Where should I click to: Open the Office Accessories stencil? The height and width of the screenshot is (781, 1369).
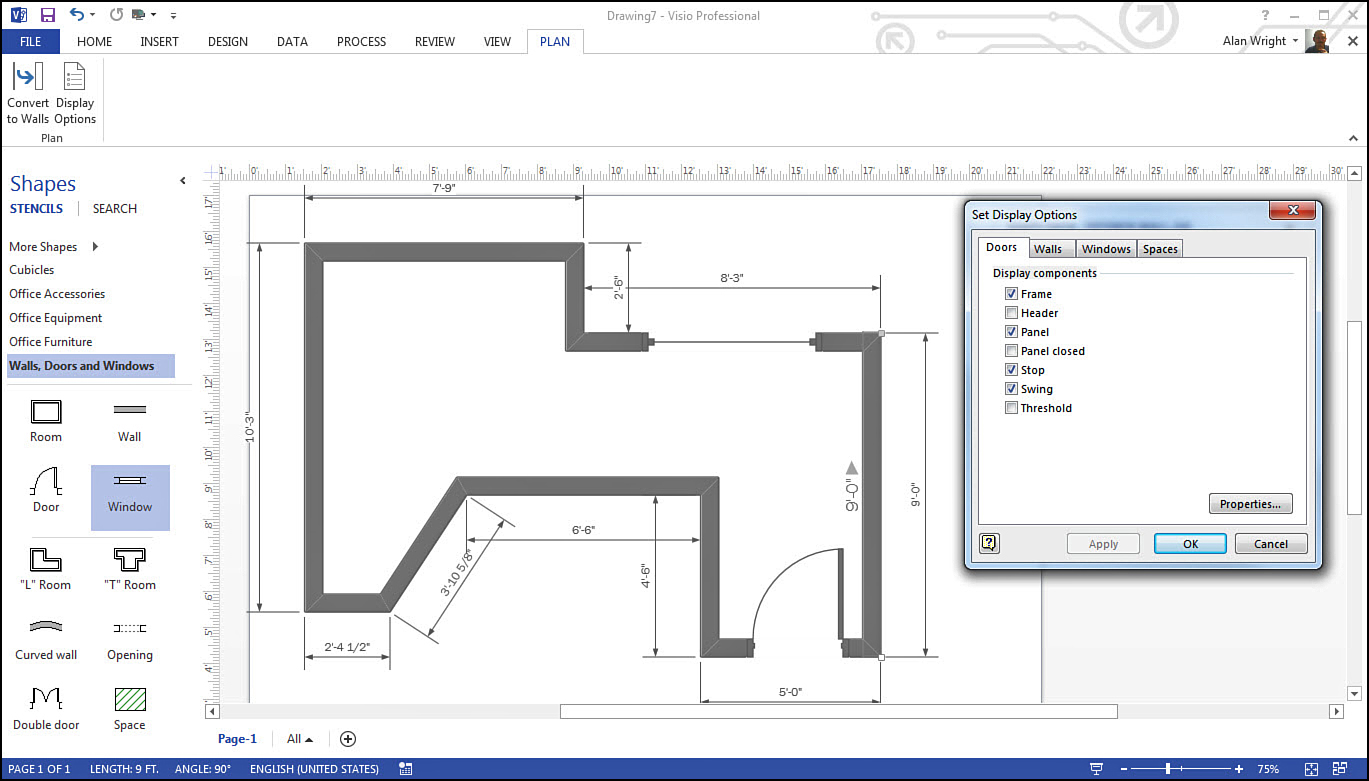pos(57,294)
